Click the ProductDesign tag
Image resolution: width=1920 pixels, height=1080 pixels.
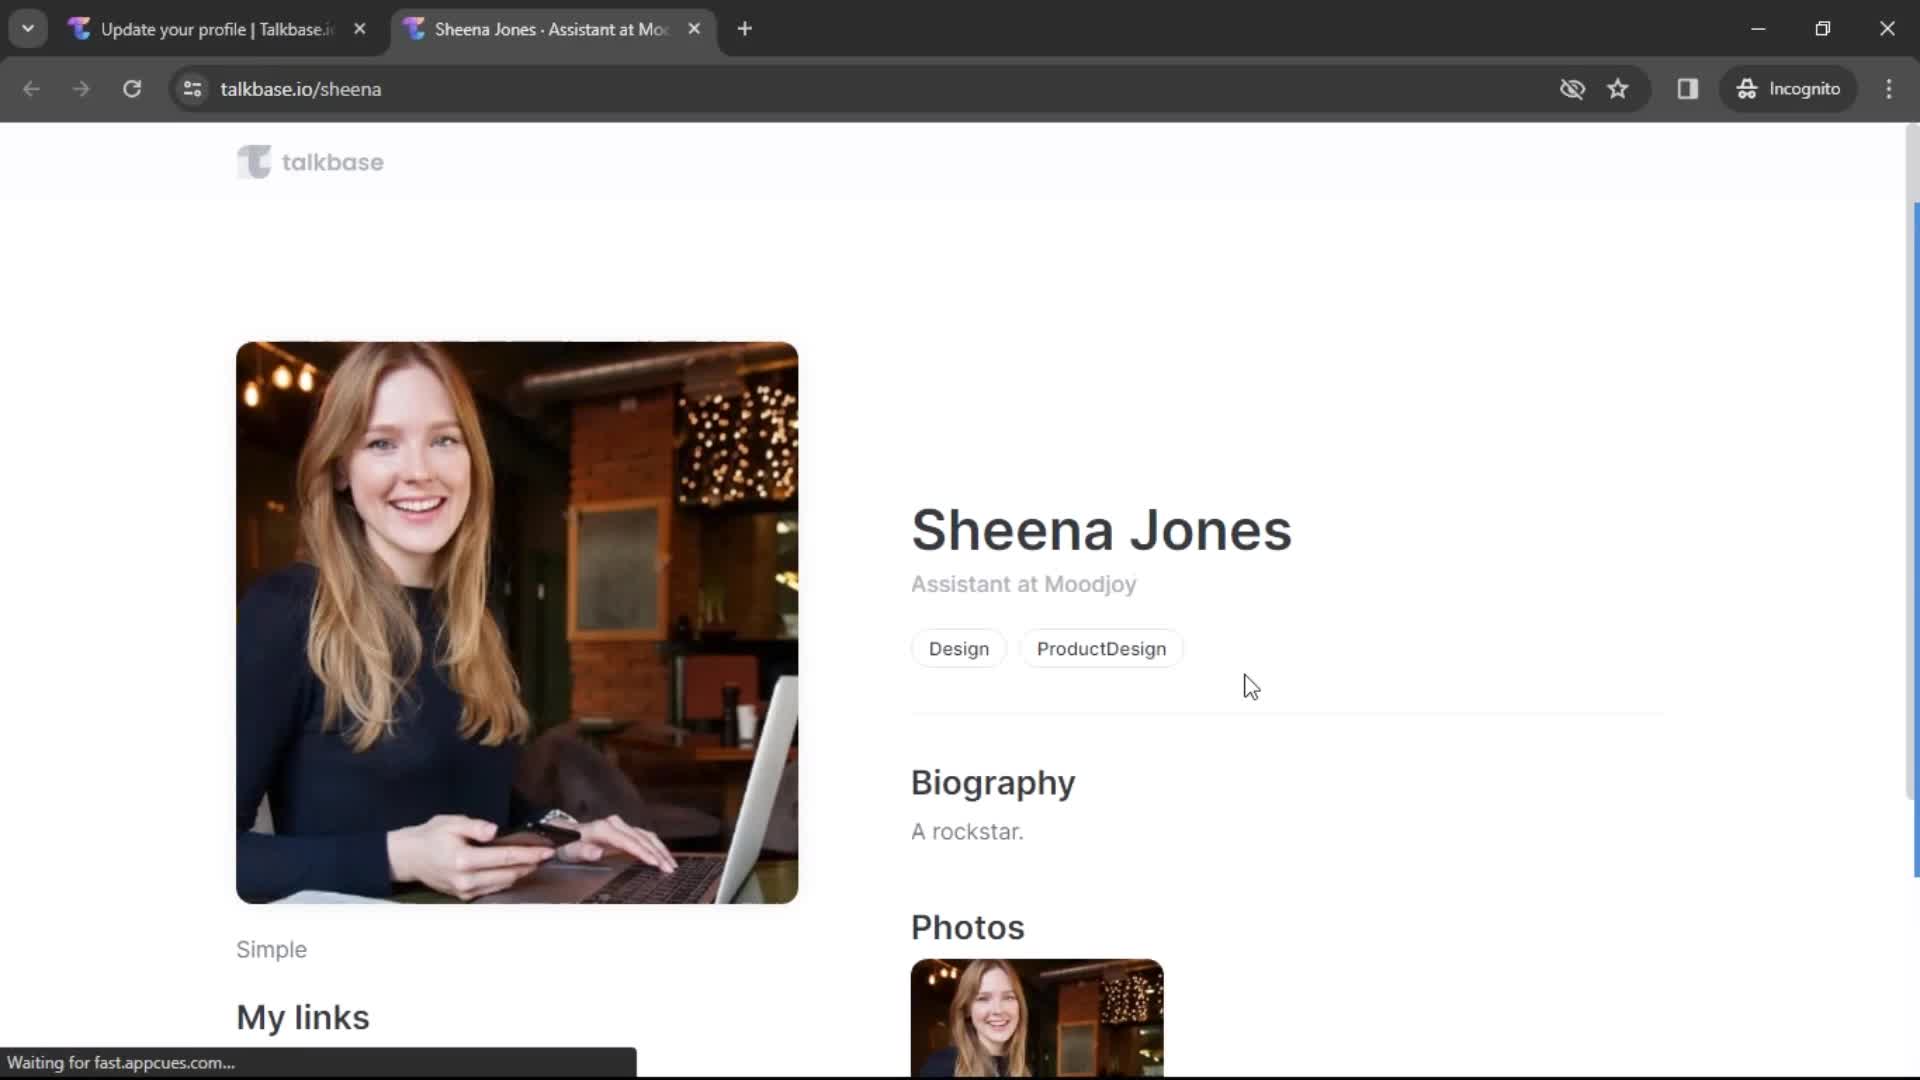click(1101, 649)
